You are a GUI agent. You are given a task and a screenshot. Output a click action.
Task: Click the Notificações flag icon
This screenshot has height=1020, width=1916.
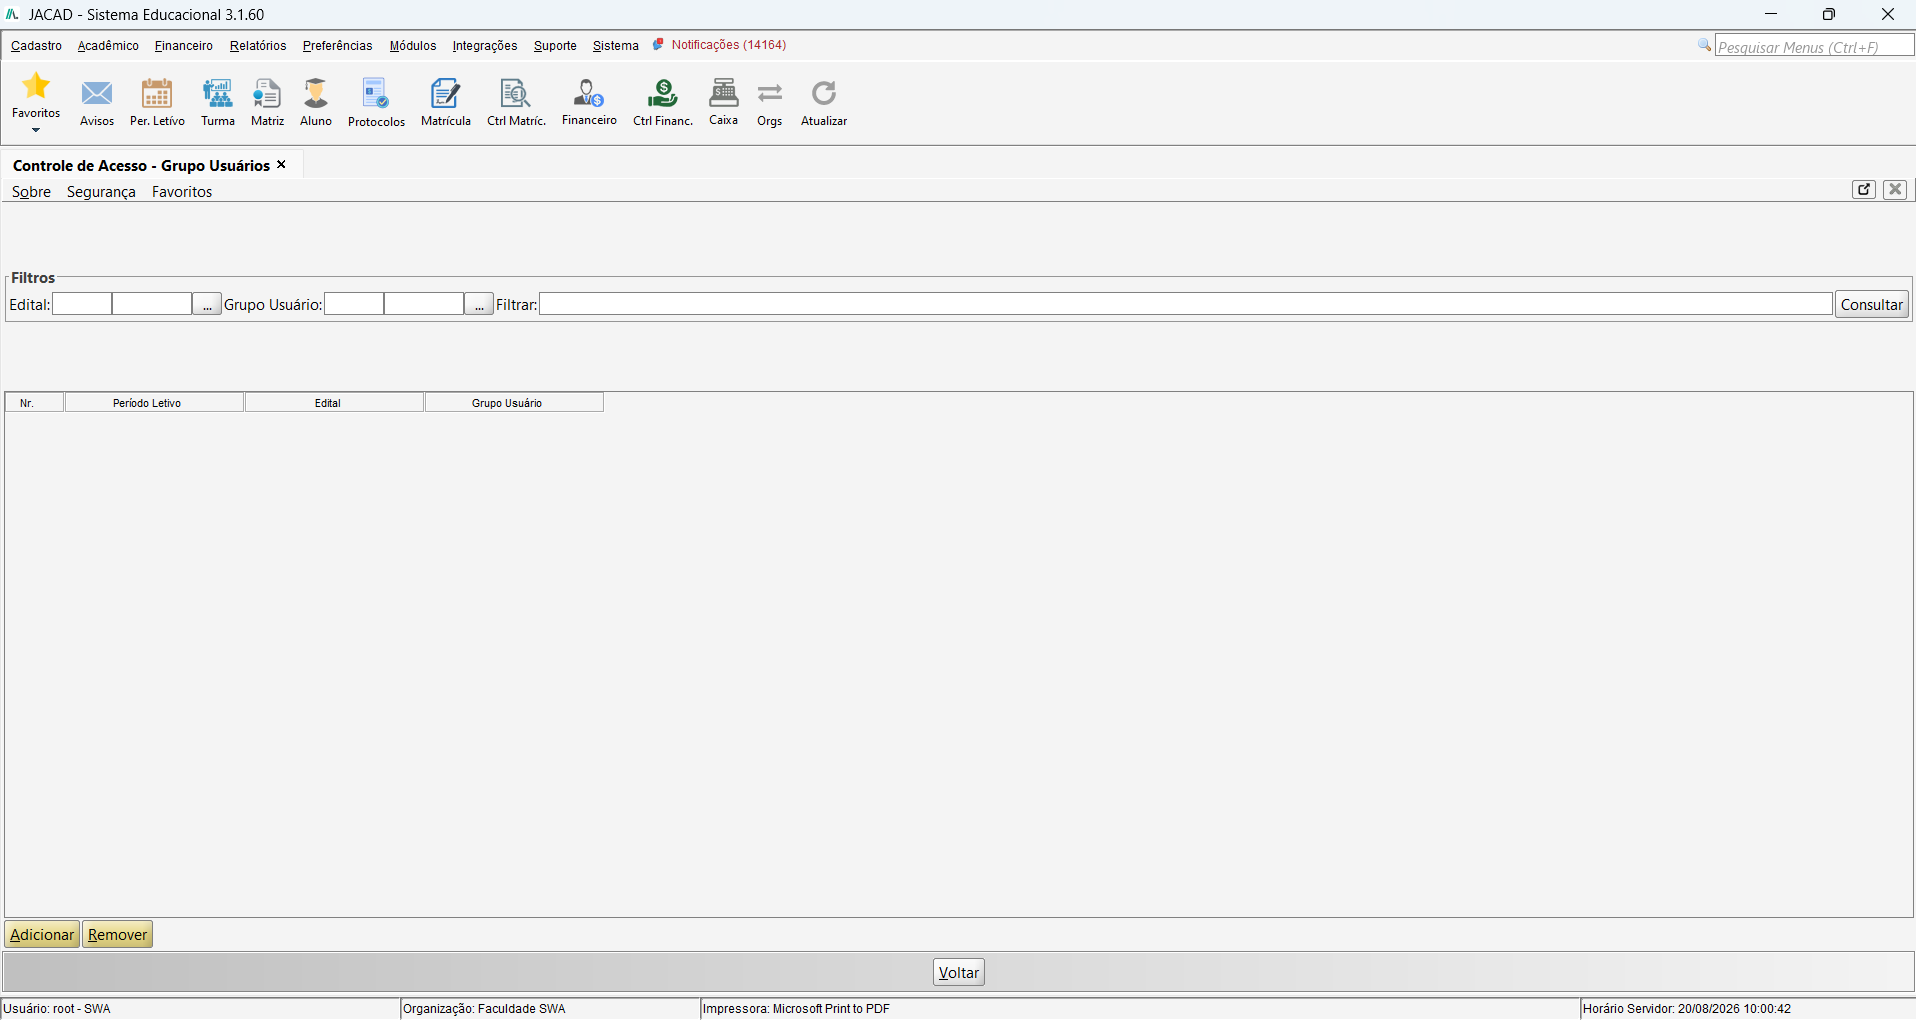658,45
